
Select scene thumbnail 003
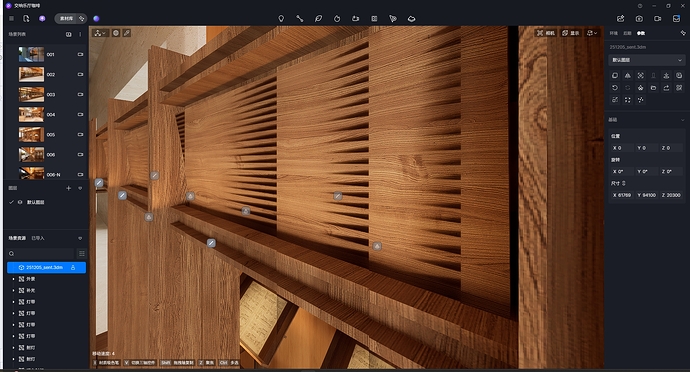pos(31,94)
